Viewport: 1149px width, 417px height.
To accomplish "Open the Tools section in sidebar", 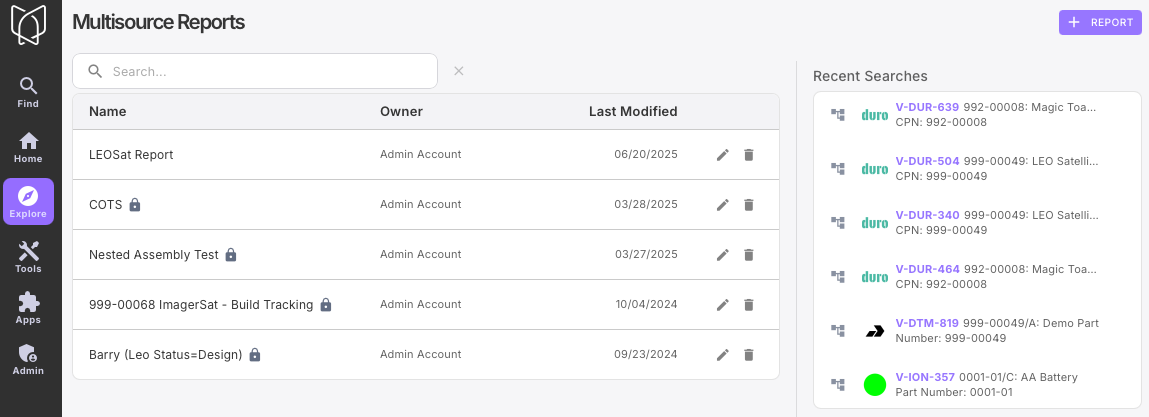I will tap(28, 257).
